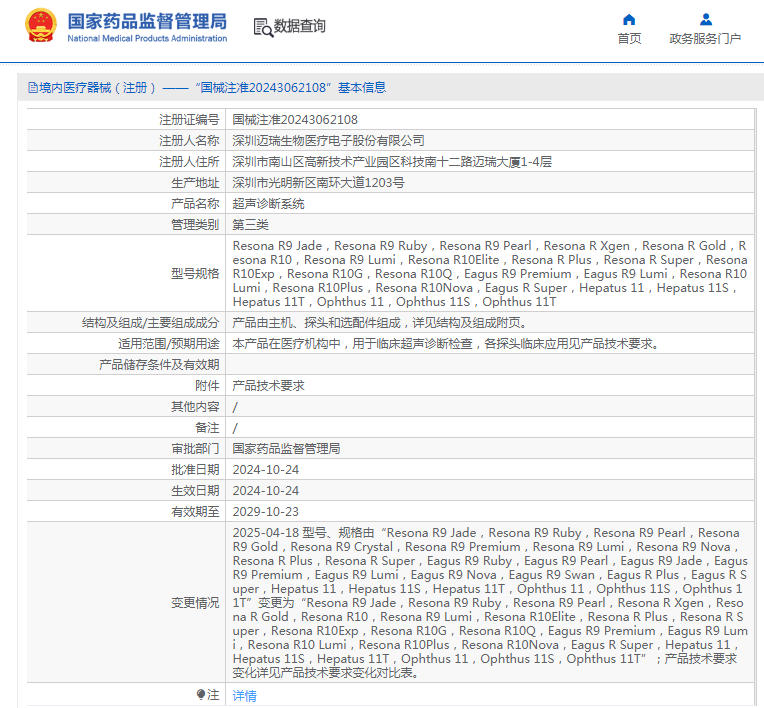This screenshot has height=708, width=764.
Task: Click the 适用范围/预期用途 label
Action: point(169,344)
